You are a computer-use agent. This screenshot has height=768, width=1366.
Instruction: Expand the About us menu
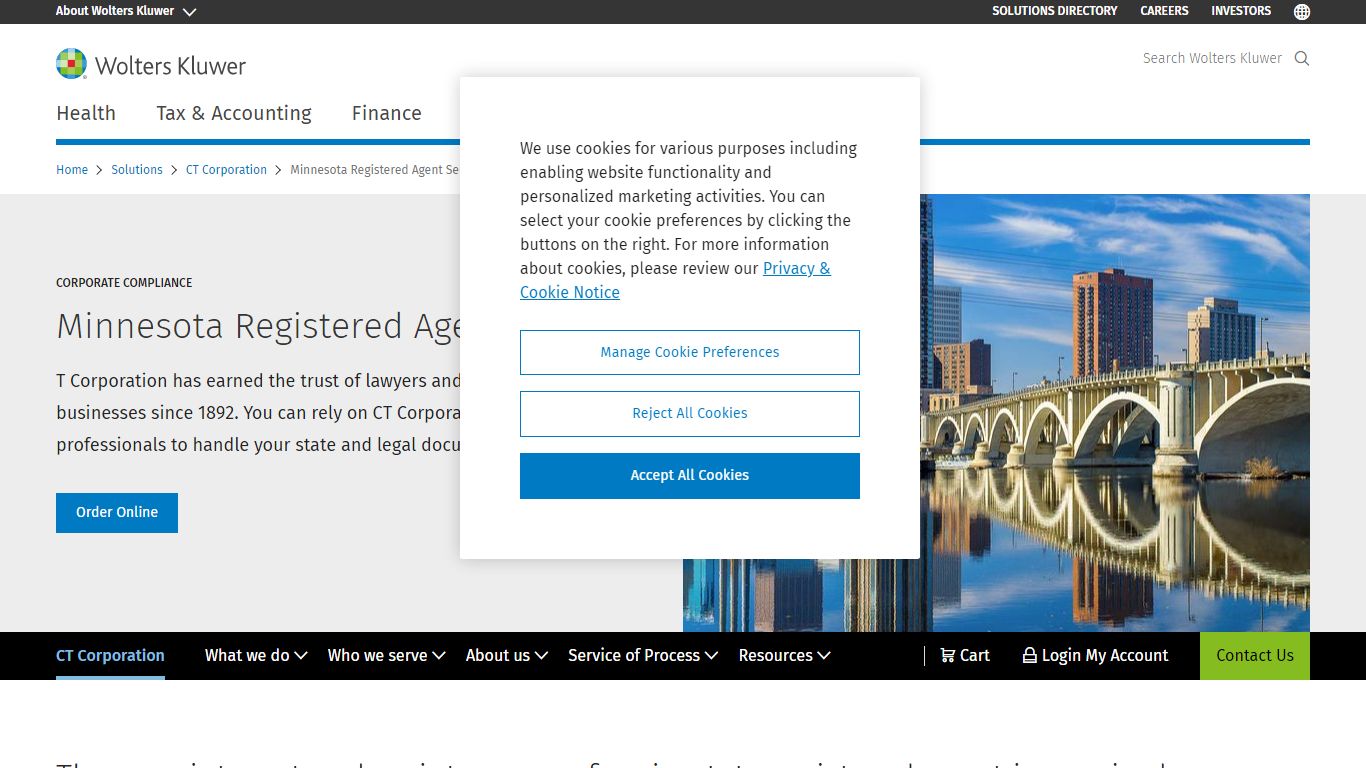pos(506,656)
